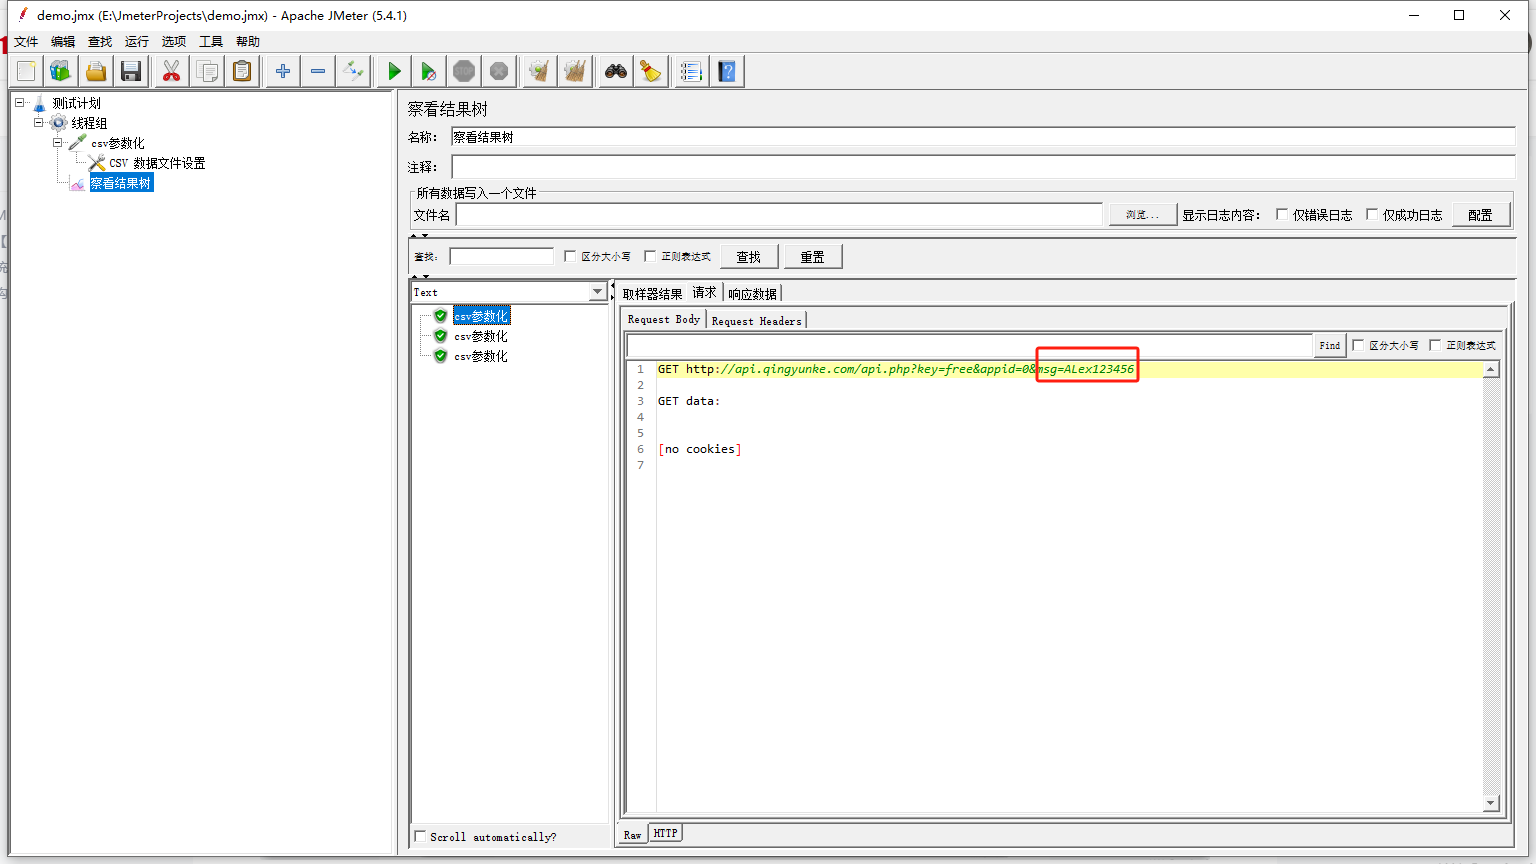Click the 配置 button

tap(1481, 215)
